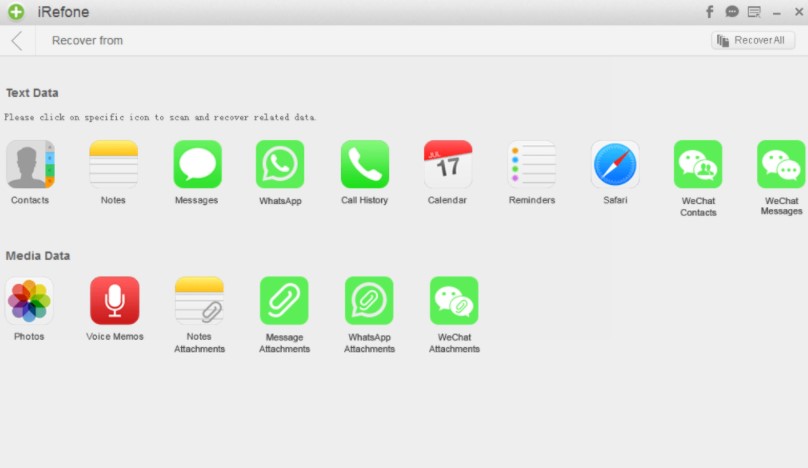Screen dimensions: 808x468
Task: Open the Contacts recovery icon
Action: coord(30,164)
